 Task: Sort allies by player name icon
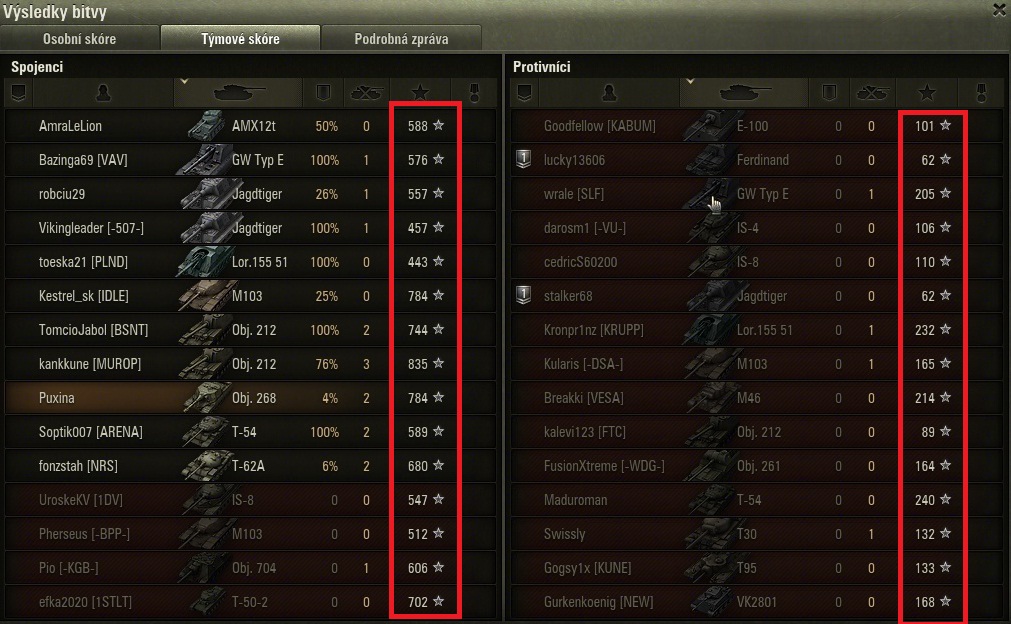tap(103, 93)
